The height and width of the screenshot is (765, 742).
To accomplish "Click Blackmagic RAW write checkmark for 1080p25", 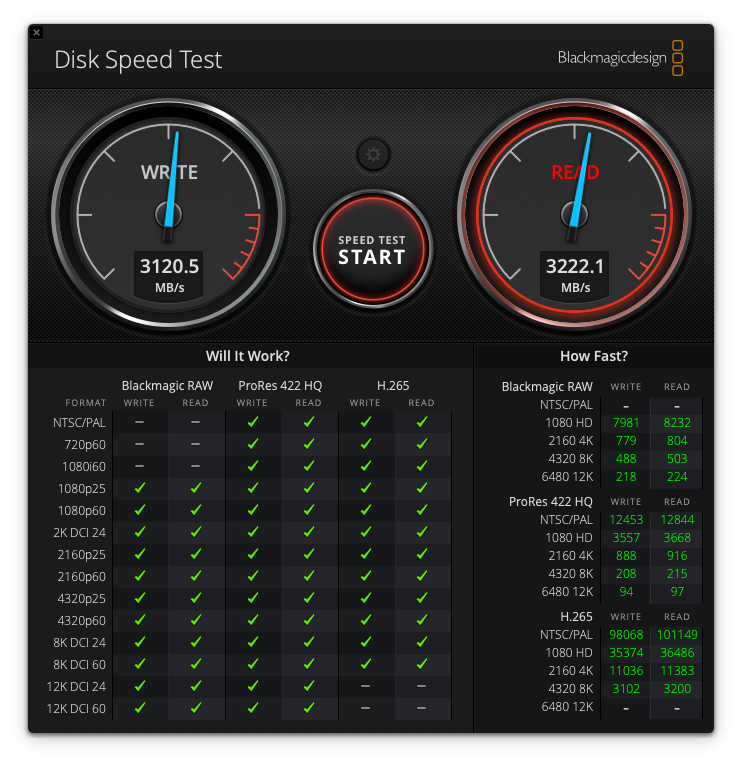I will [x=140, y=488].
